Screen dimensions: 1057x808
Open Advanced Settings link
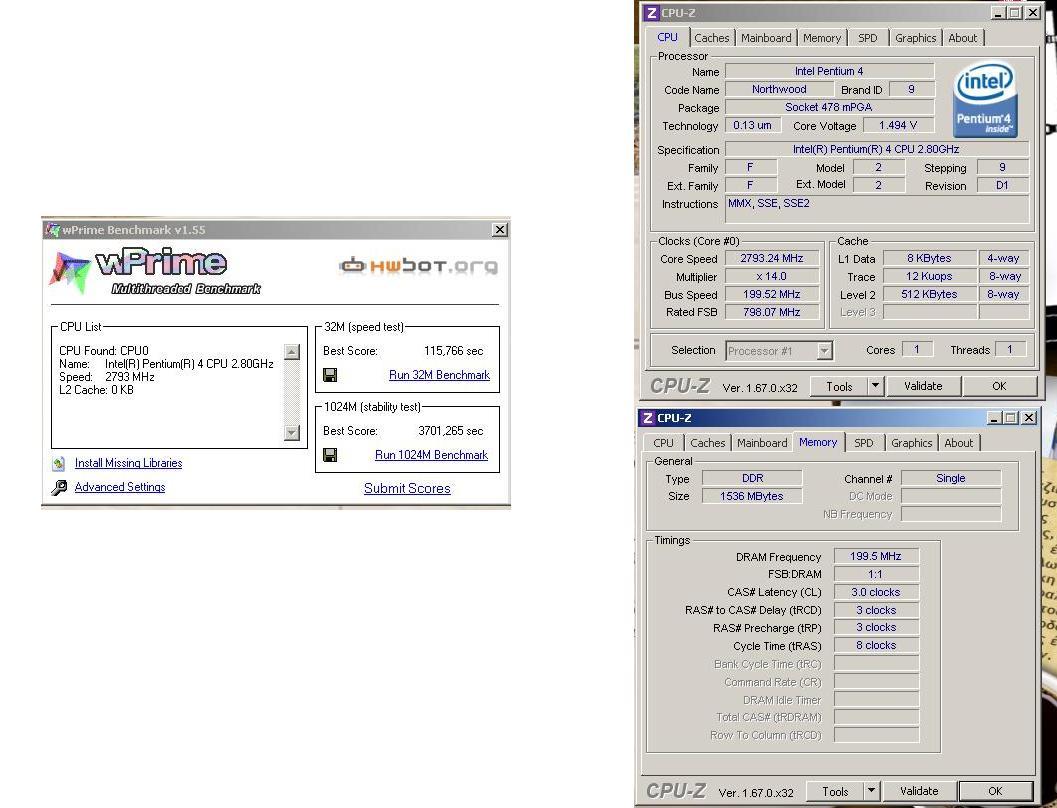120,487
